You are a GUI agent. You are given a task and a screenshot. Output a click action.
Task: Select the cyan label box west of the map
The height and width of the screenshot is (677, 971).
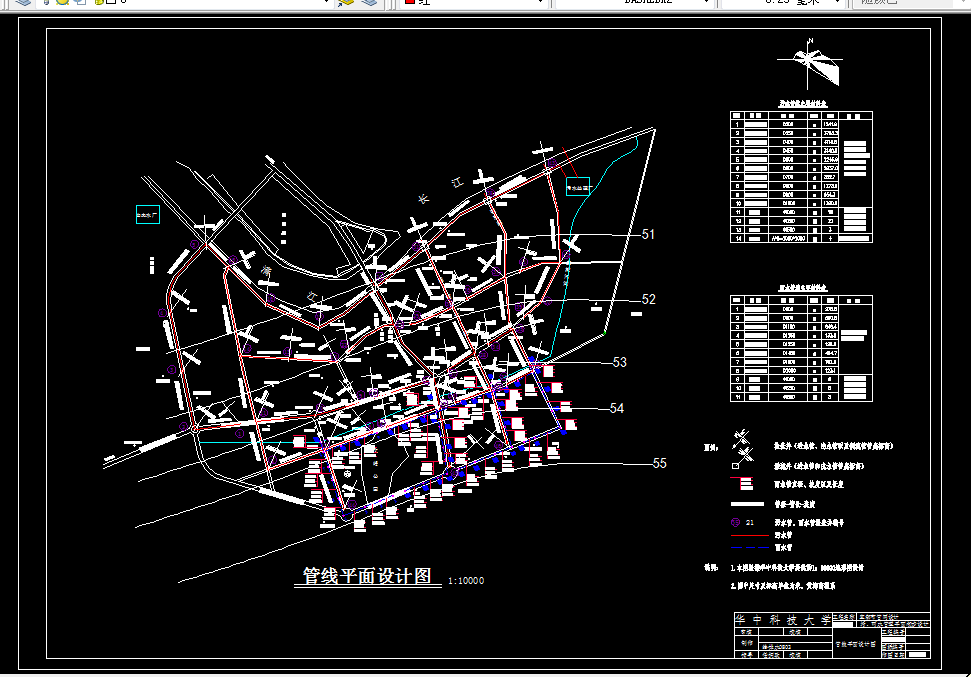click(x=148, y=215)
